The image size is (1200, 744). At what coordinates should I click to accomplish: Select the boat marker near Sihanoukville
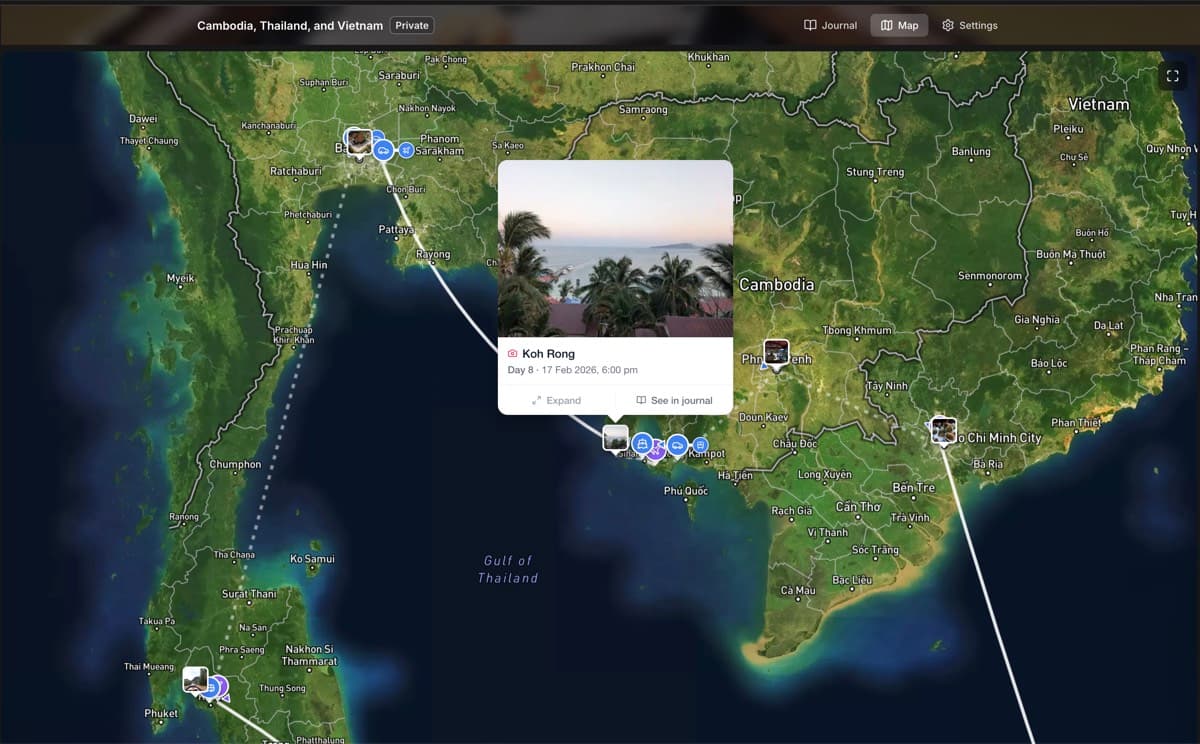click(x=642, y=443)
